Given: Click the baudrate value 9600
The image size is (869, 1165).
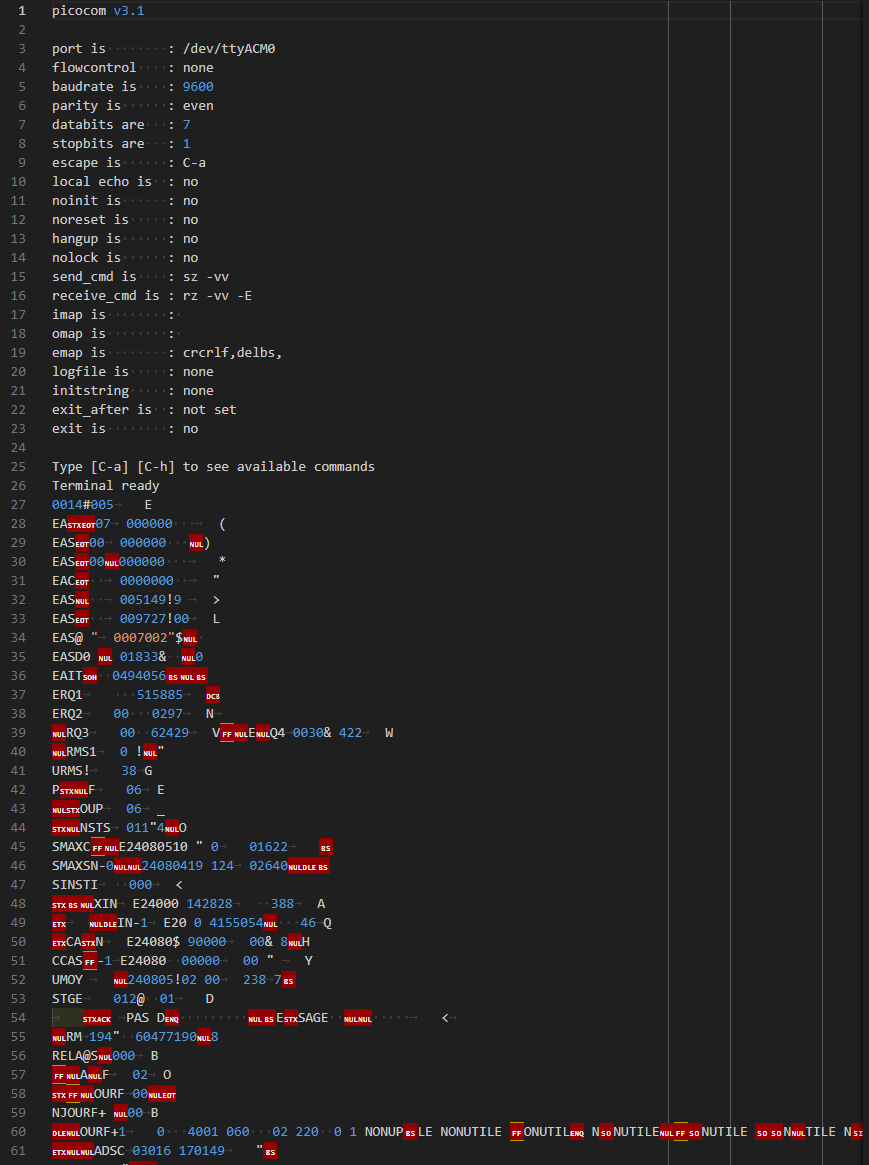Looking at the screenshot, I should tap(198, 86).
